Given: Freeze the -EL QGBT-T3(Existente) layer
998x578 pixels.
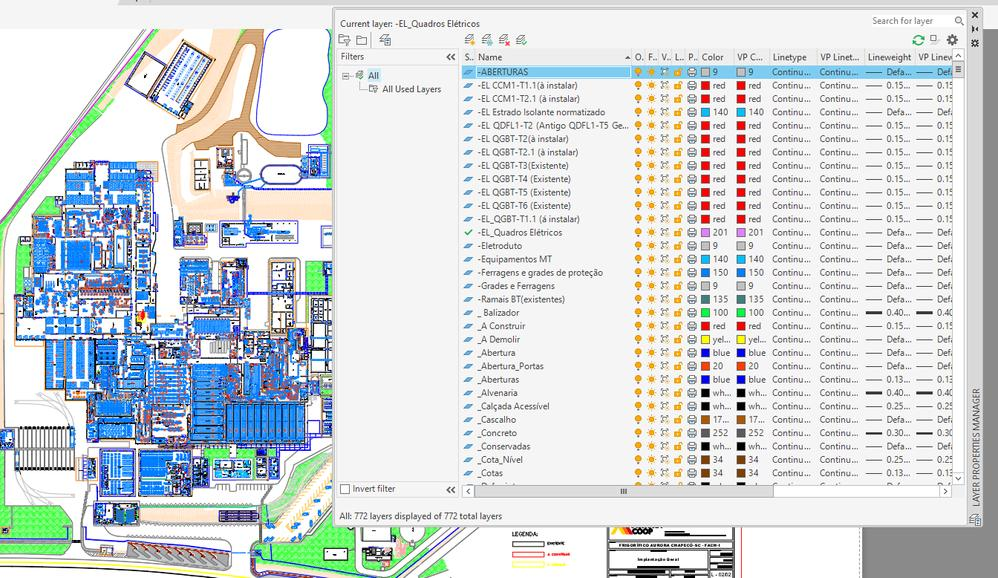Looking at the screenshot, I should click(x=652, y=166).
